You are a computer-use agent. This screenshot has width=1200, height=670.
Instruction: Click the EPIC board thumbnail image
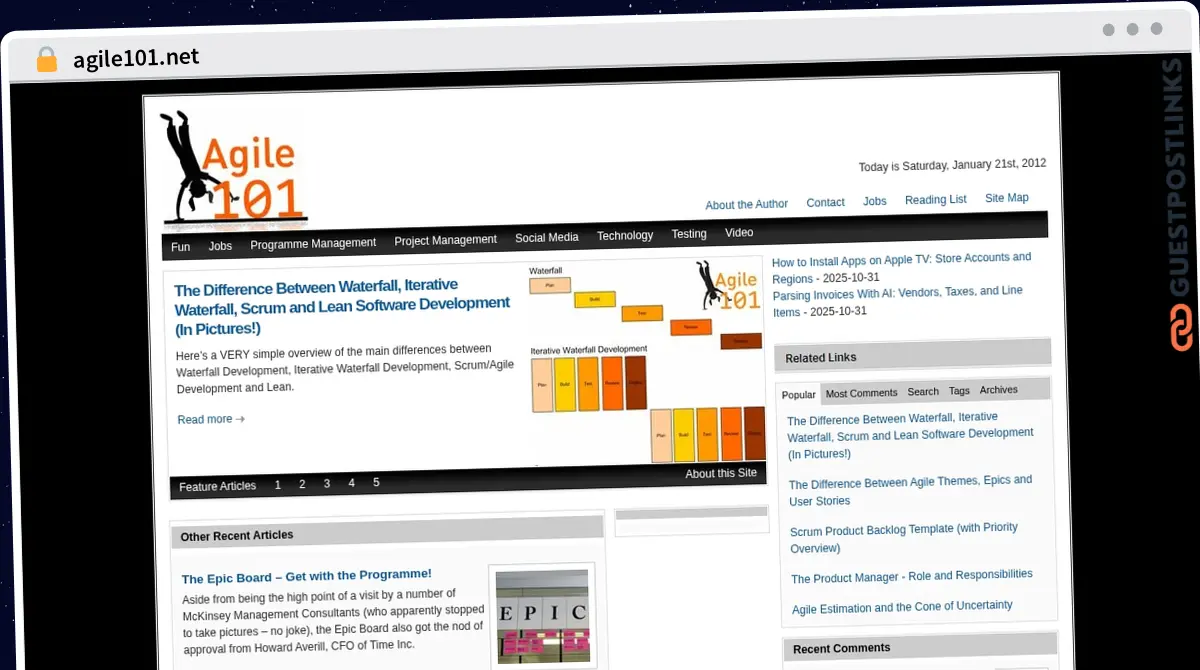pyautogui.click(x=542, y=616)
